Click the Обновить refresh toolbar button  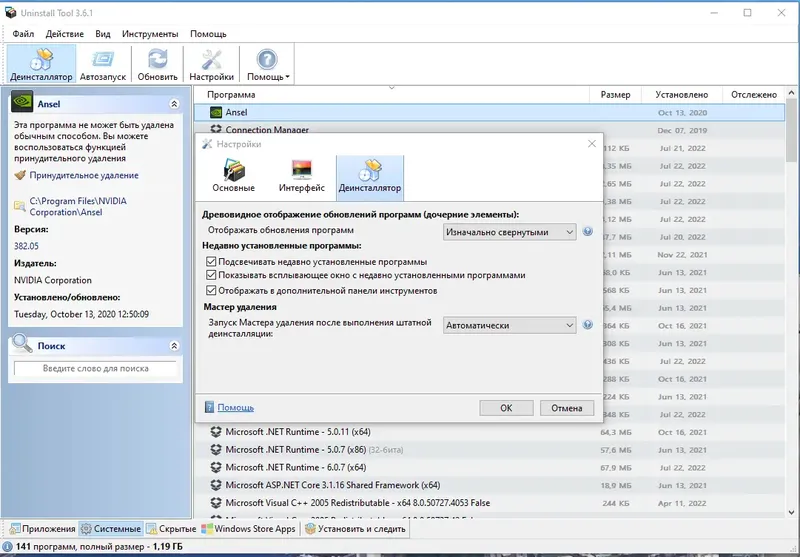158,64
